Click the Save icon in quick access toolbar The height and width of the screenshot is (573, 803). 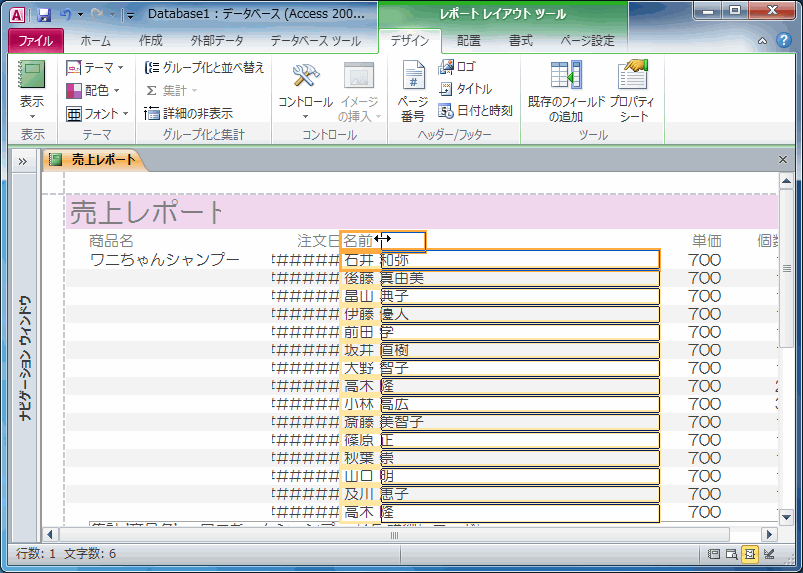(x=44, y=15)
